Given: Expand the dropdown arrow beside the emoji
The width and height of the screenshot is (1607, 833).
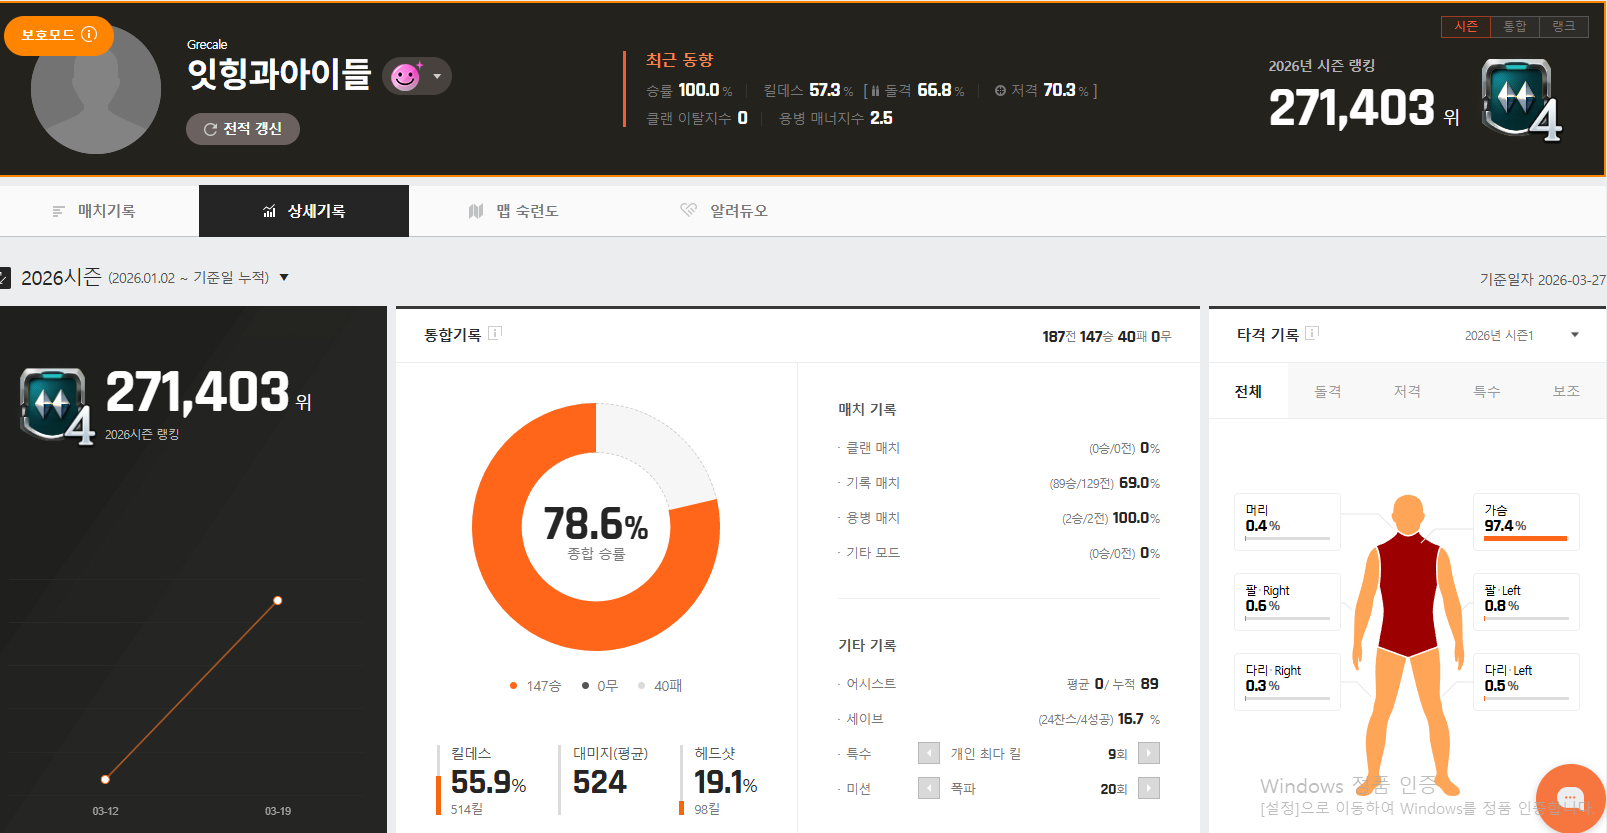Looking at the screenshot, I should click(437, 76).
